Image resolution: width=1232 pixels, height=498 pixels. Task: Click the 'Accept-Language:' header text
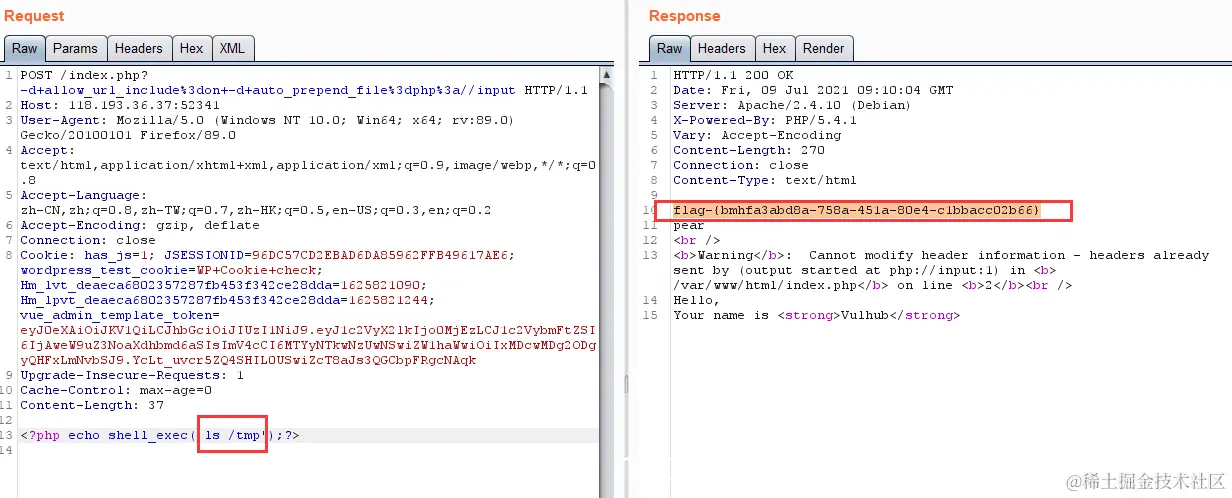click(x=83, y=195)
